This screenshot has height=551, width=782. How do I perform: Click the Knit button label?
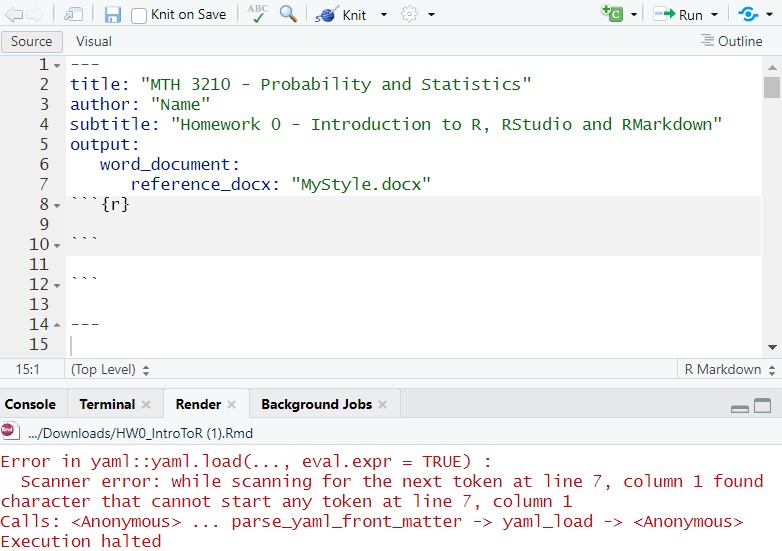point(354,15)
